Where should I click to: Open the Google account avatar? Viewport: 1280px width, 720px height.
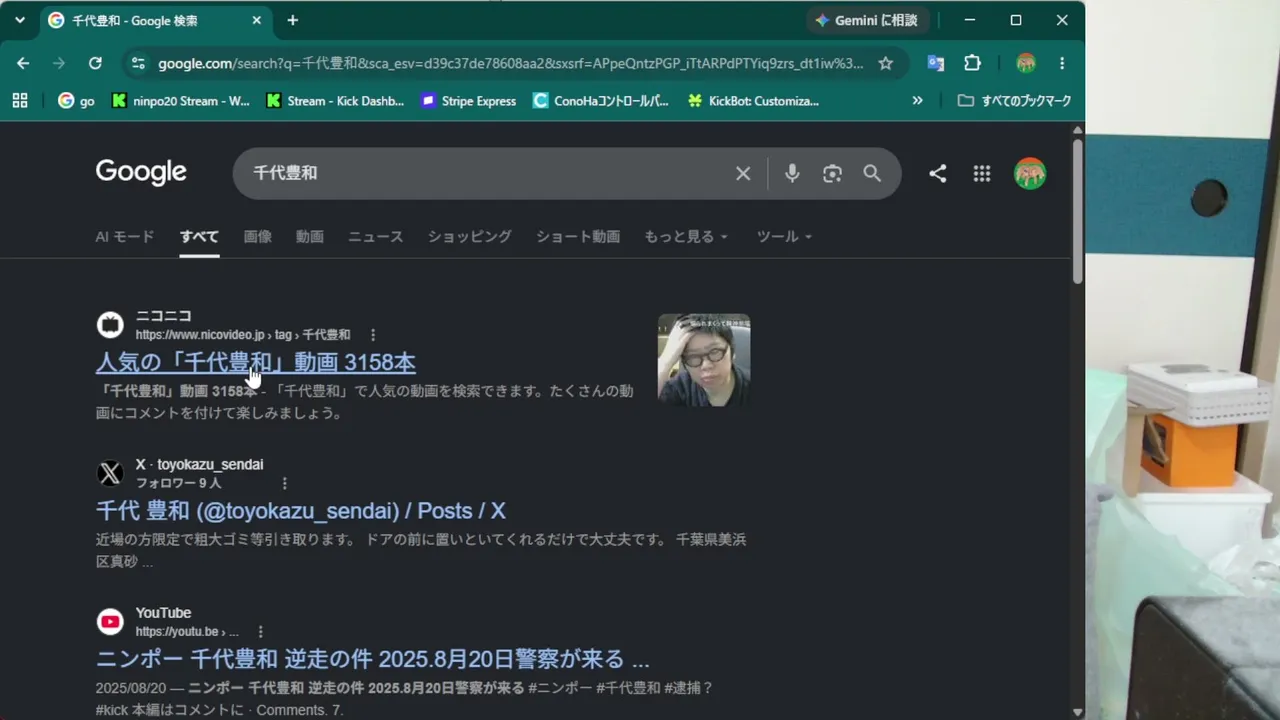tap(1030, 173)
